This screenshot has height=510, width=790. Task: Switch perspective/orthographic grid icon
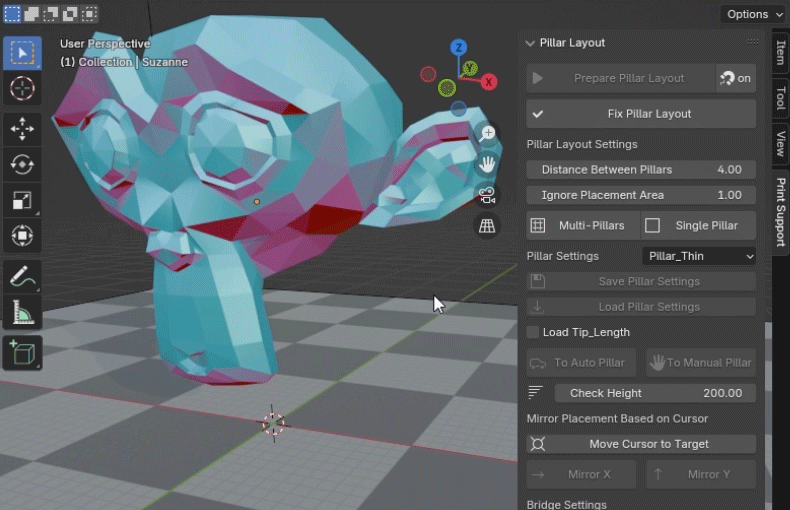click(x=487, y=226)
